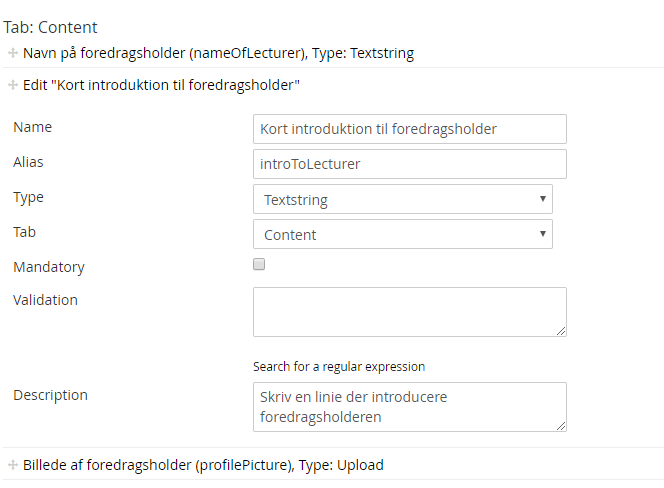Click the resize grip of the Description textarea
The image size is (664, 488).
click(561, 426)
